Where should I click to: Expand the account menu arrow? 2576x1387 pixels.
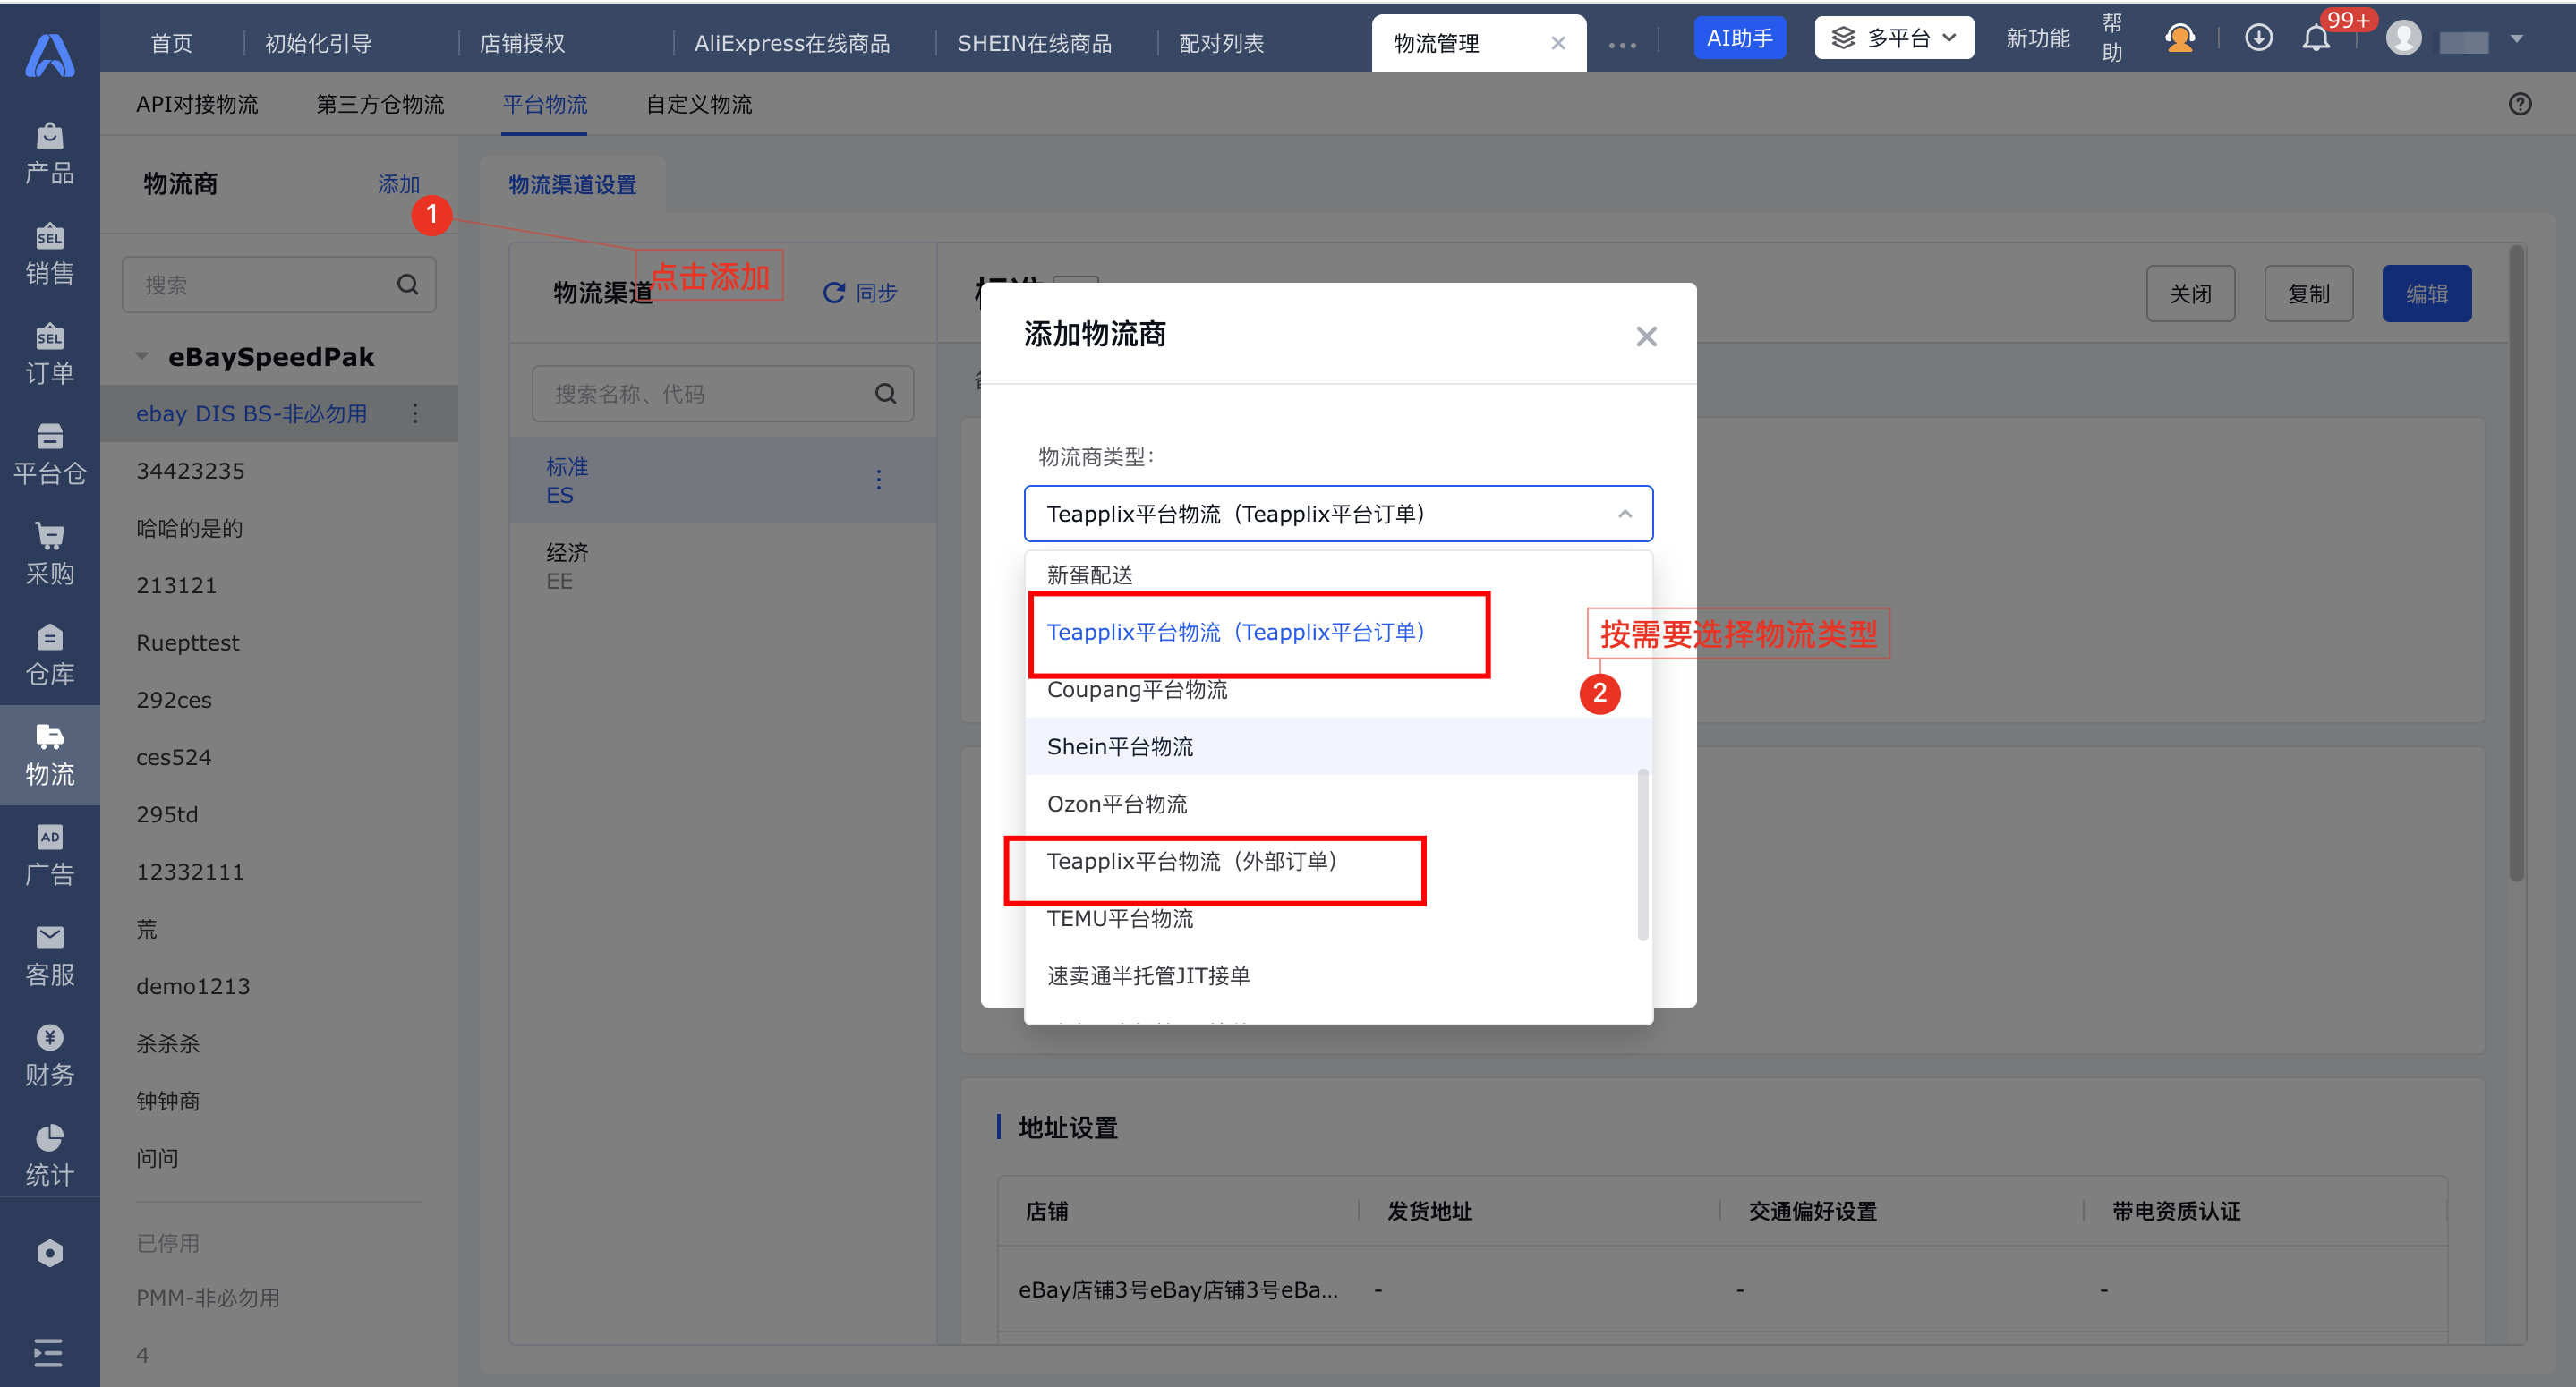pos(2517,39)
